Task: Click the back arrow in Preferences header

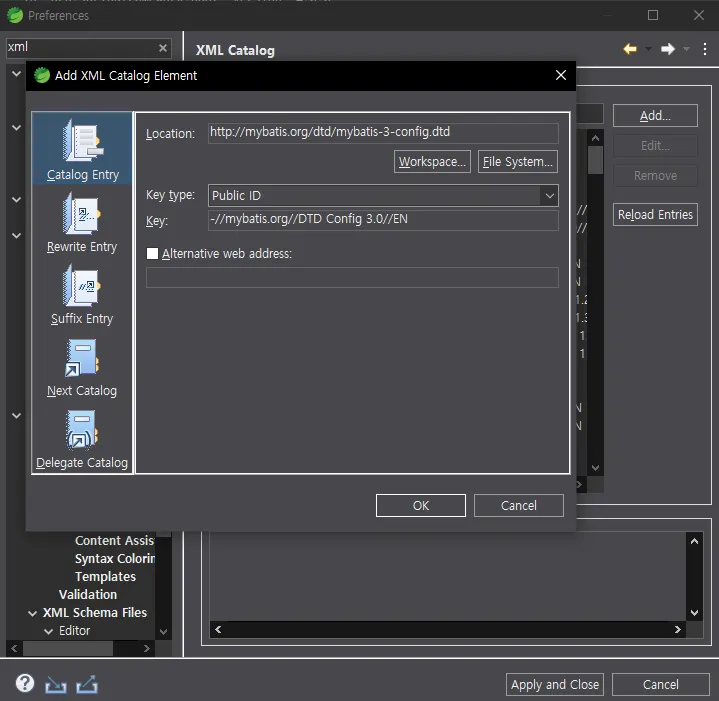Action: click(x=630, y=49)
